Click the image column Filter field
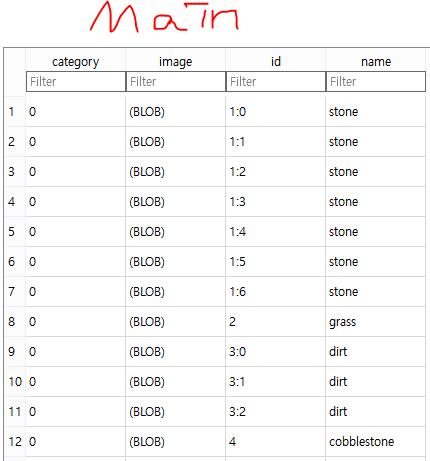Screen dimensions: 430x461 pos(176,81)
